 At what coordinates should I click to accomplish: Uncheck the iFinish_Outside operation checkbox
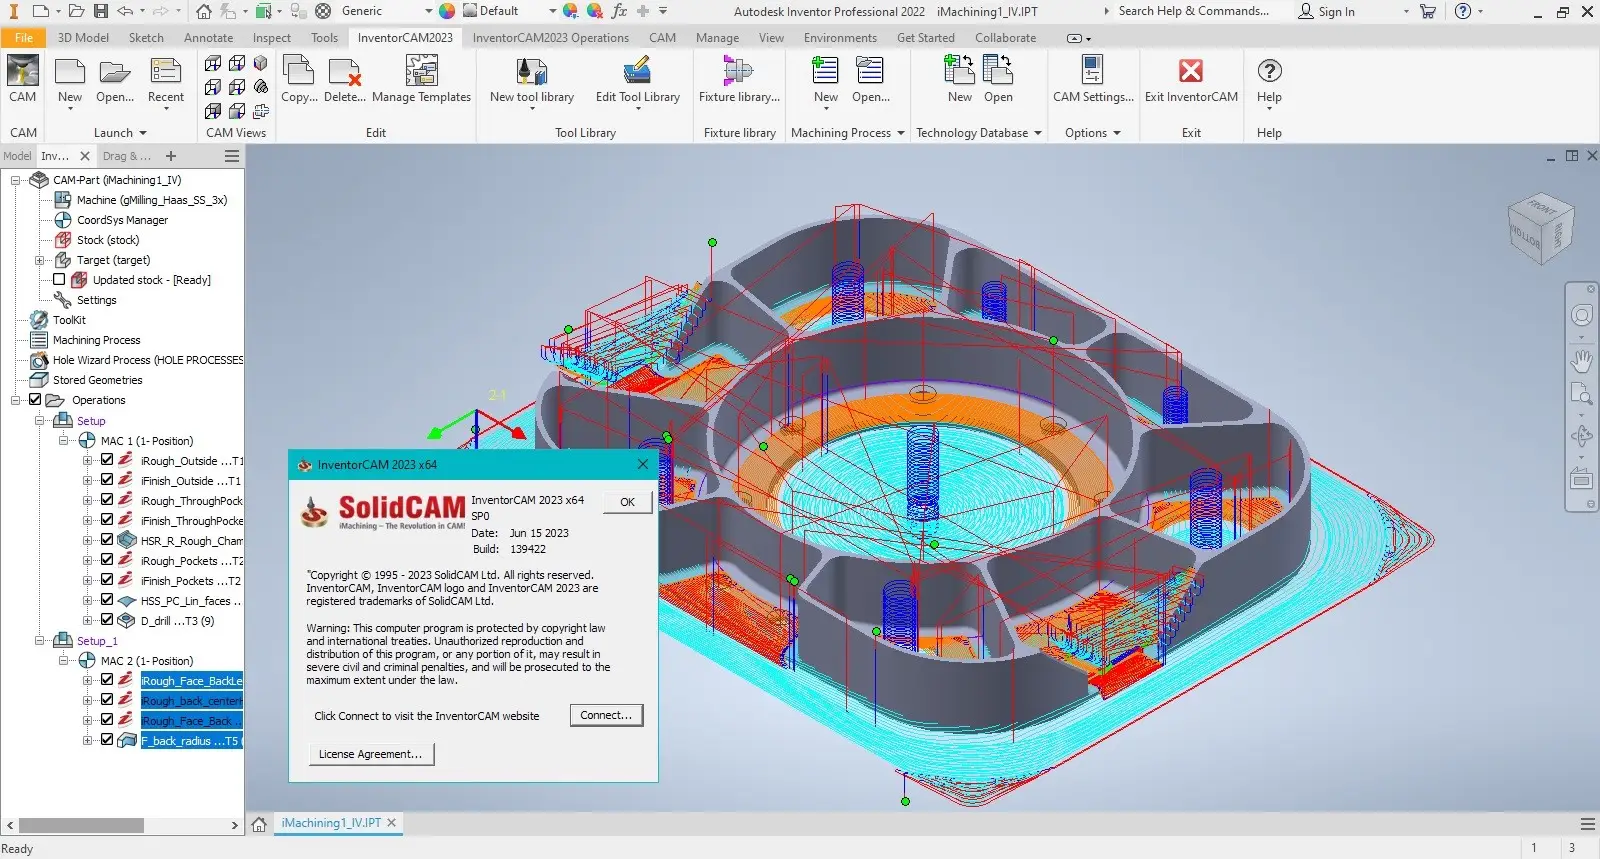(107, 480)
